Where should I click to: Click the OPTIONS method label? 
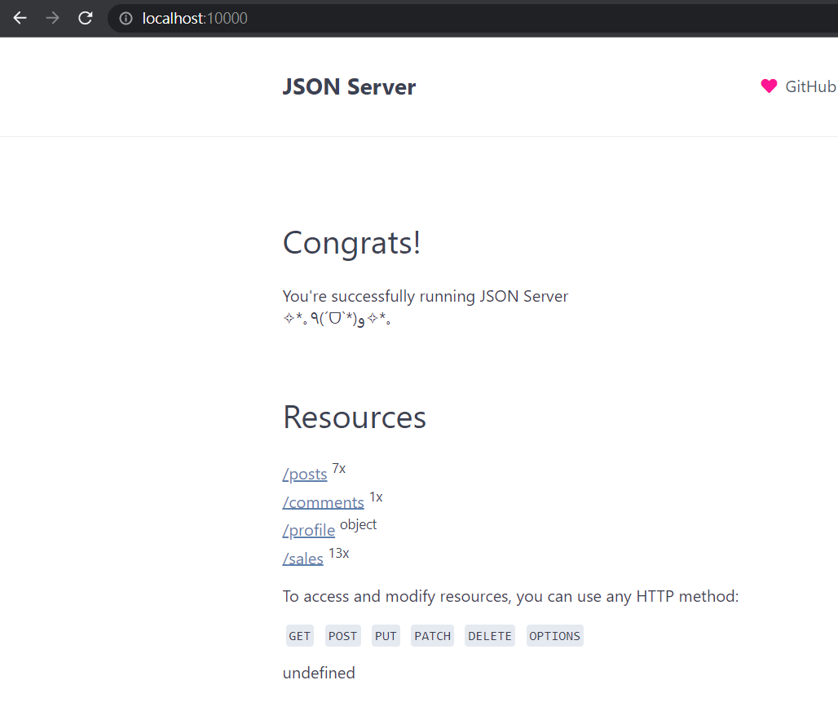click(555, 636)
